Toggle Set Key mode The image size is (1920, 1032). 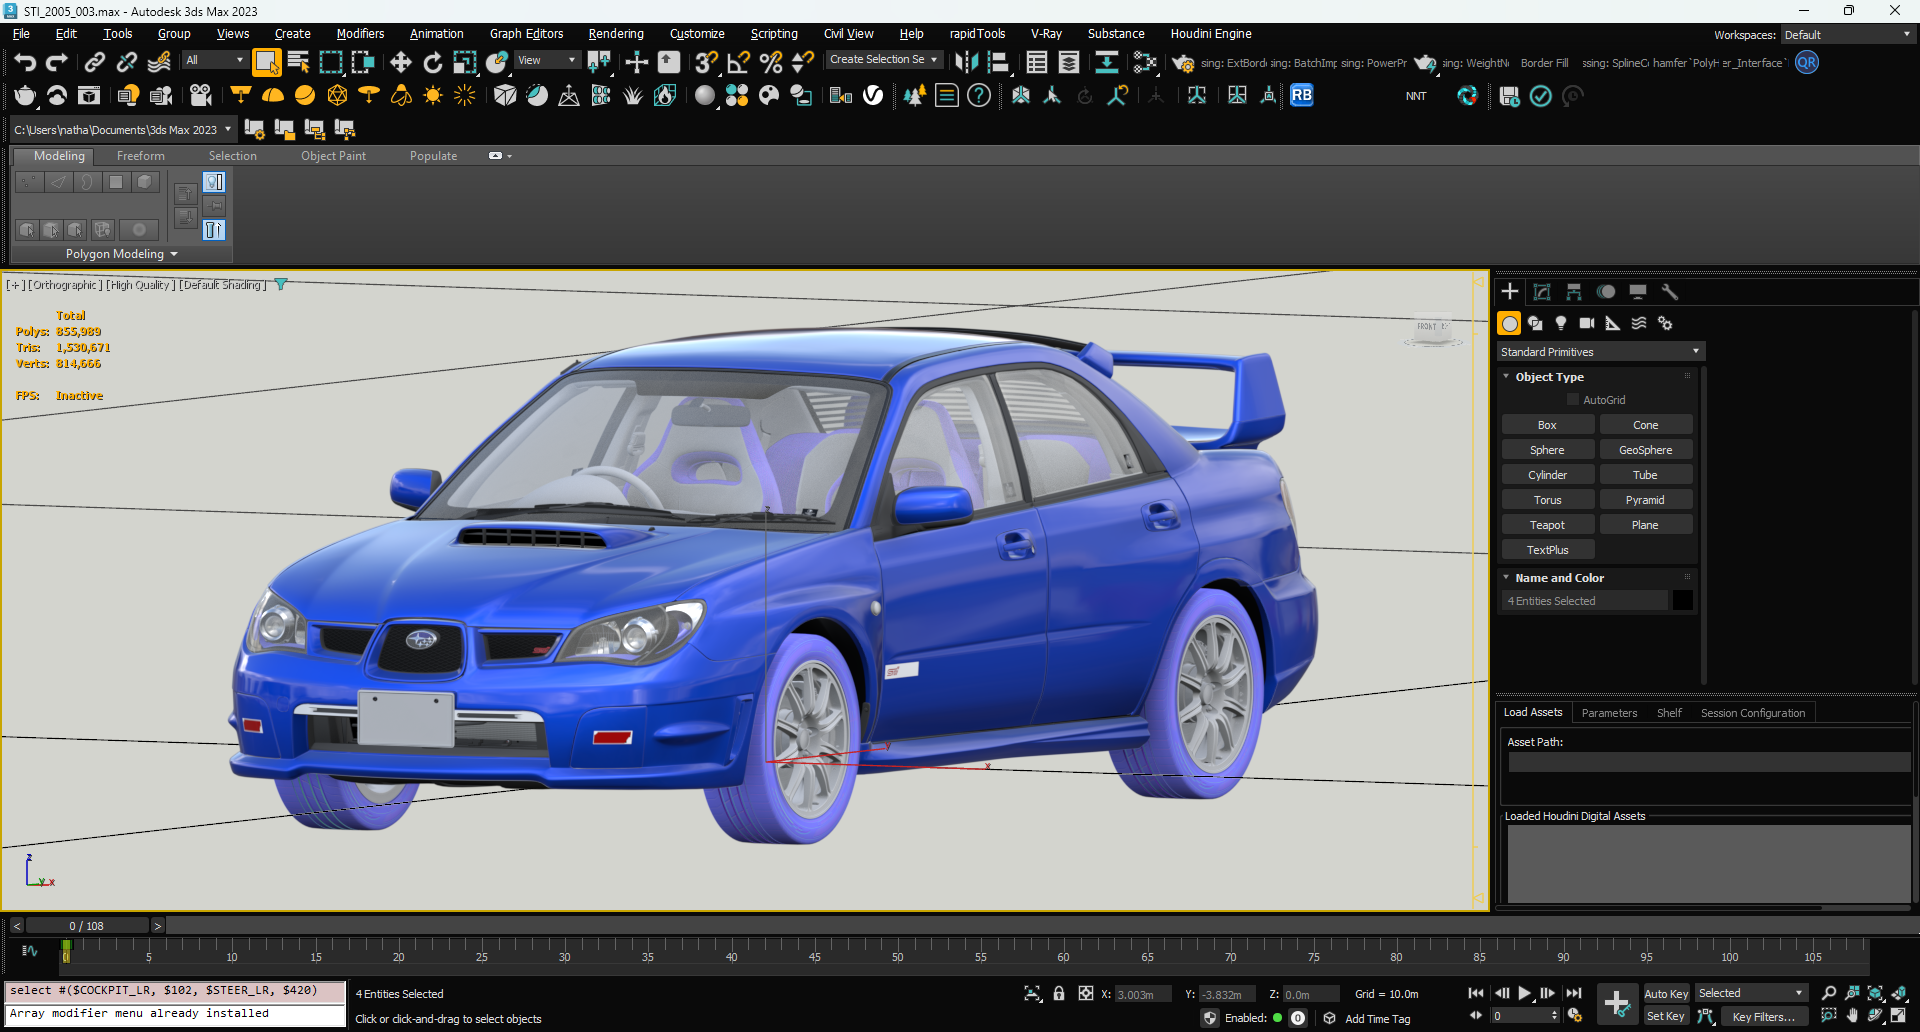1666,1016
